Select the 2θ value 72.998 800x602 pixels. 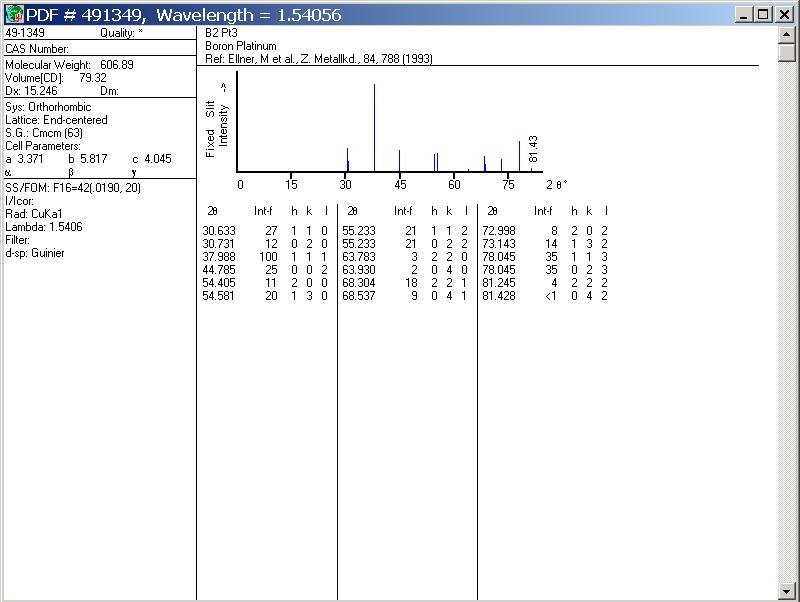tap(499, 231)
